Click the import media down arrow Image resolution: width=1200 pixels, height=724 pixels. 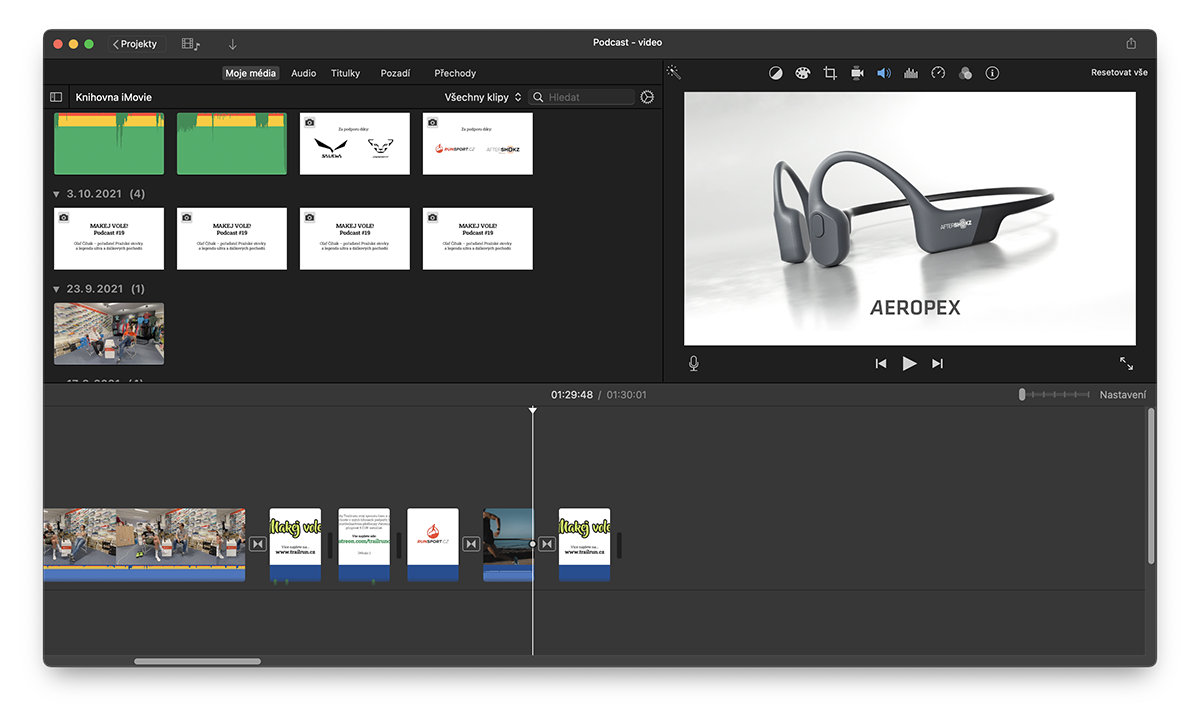pos(233,44)
